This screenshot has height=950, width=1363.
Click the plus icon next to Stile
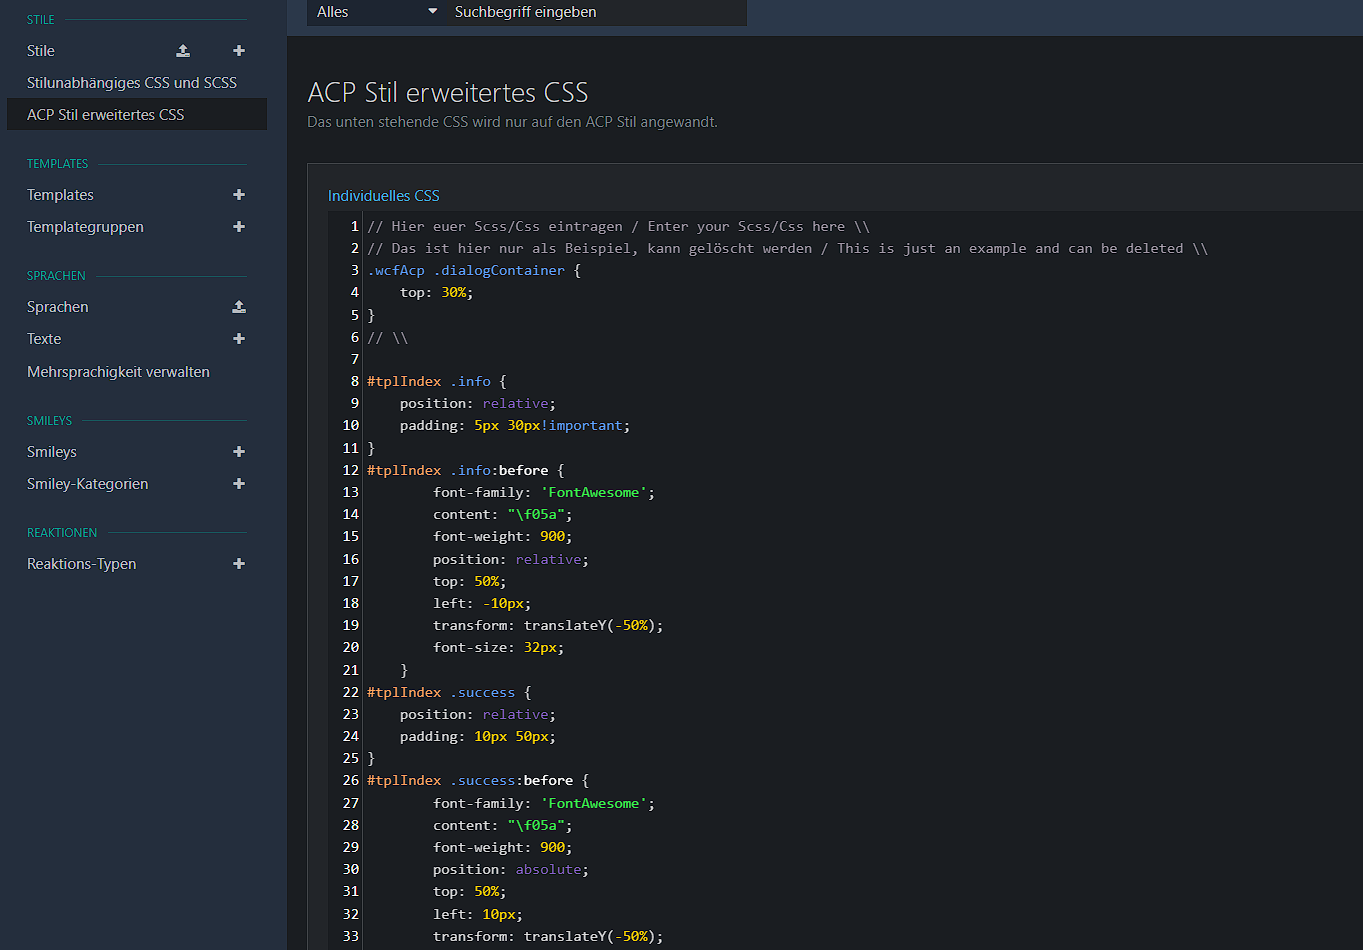(239, 51)
